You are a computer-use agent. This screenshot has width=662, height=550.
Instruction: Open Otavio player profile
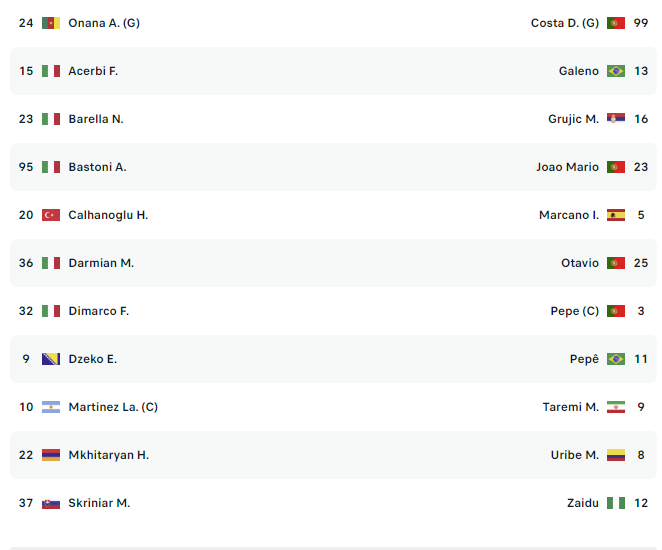point(580,263)
